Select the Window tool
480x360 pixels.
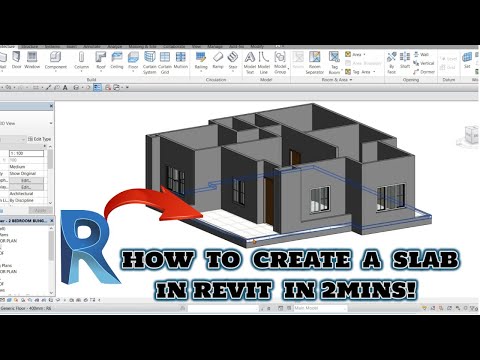click(32, 60)
